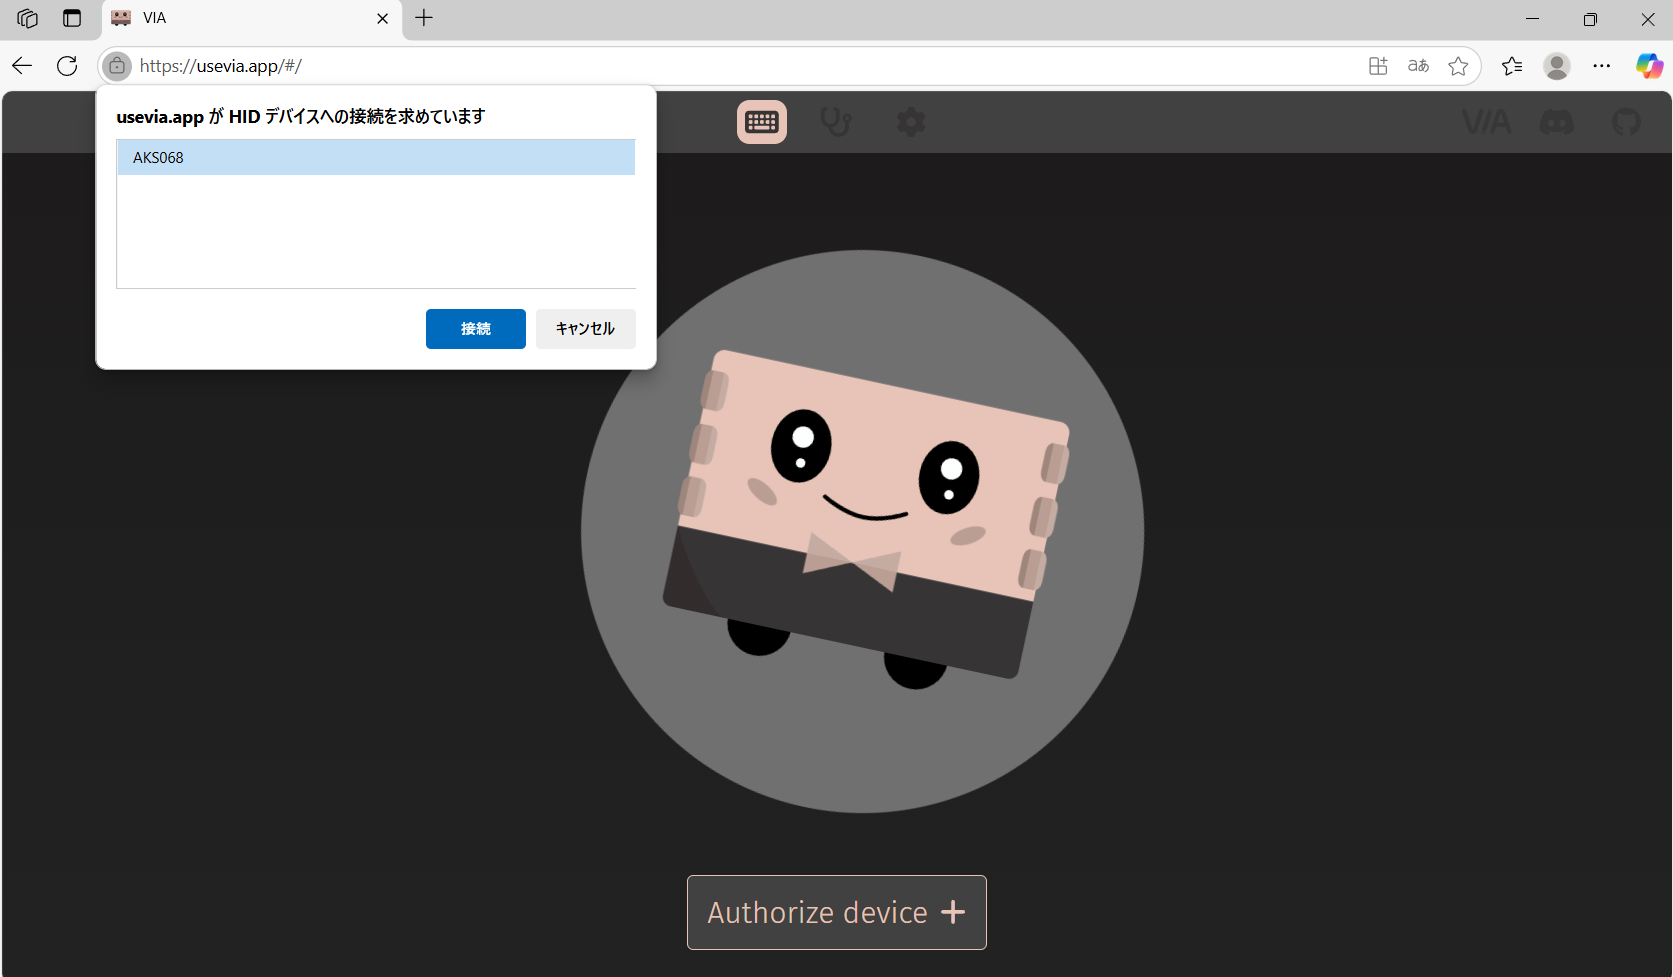Open VIA settings gear icon
Viewport: 1673px width, 977px height.
point(910,122)
